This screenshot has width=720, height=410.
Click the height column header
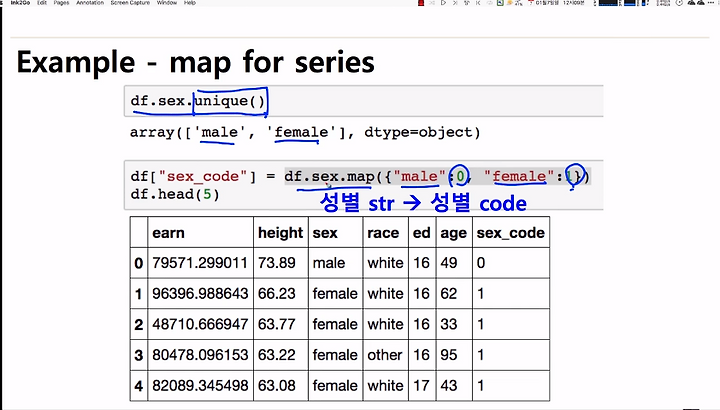pyautogui.click(x=280, y=233)
